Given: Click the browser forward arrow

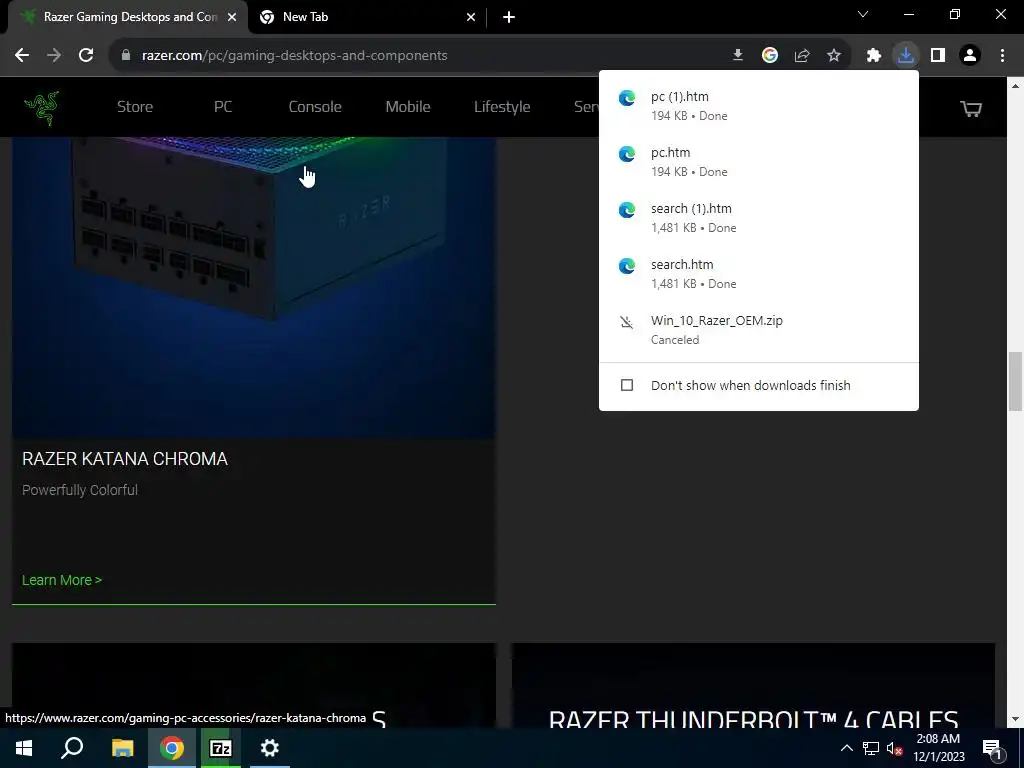Looking at the screenshot, I should point(54,56).
